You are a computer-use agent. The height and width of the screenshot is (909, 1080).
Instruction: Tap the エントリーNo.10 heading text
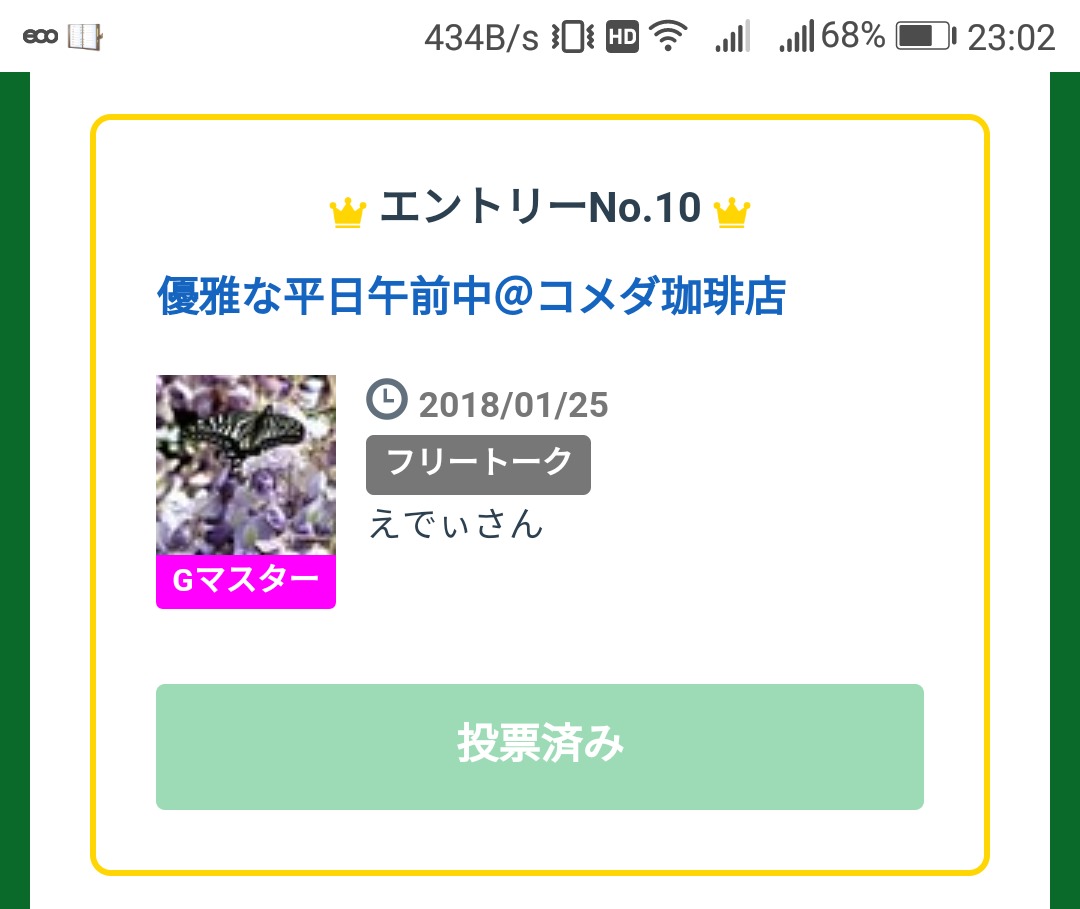coord(540,209)
